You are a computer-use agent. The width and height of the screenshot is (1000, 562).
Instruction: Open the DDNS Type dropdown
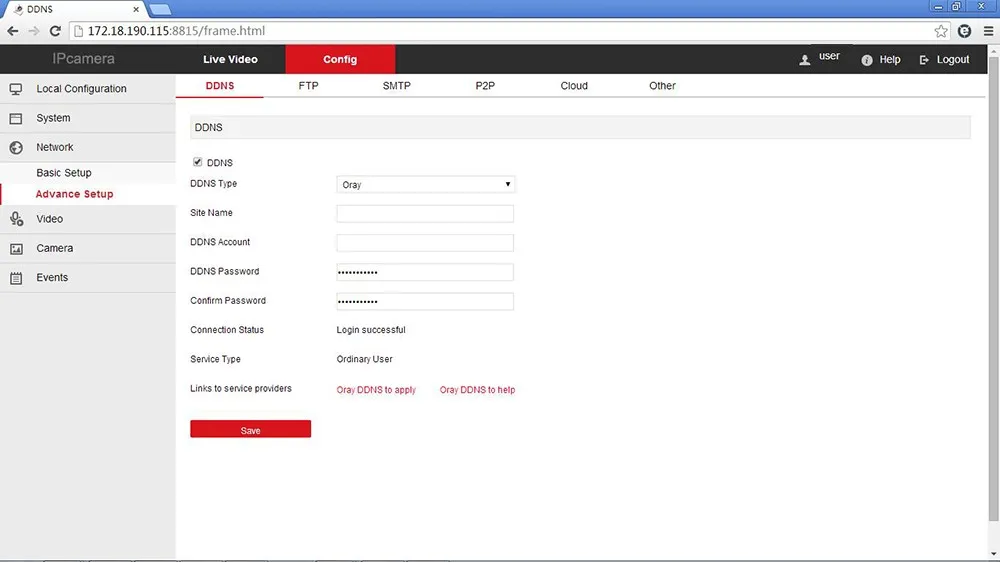[x=425, y=184]
